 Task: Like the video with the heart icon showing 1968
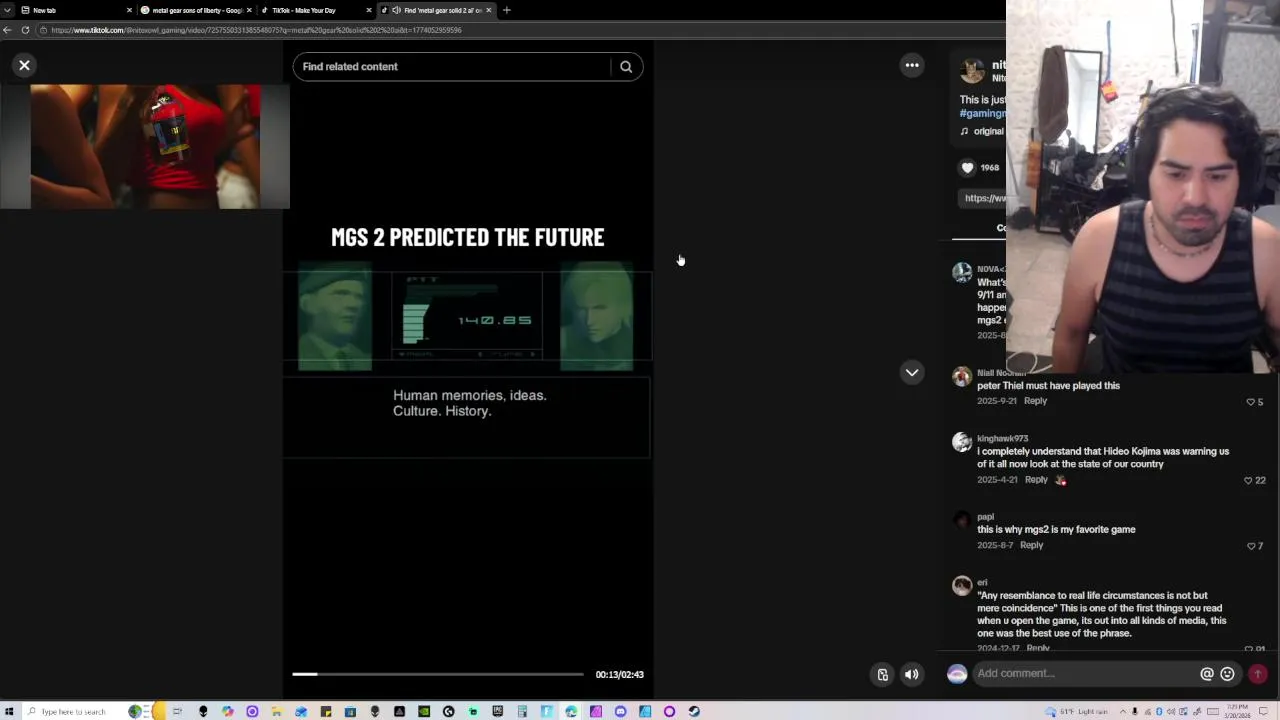[x=967, y=168]
